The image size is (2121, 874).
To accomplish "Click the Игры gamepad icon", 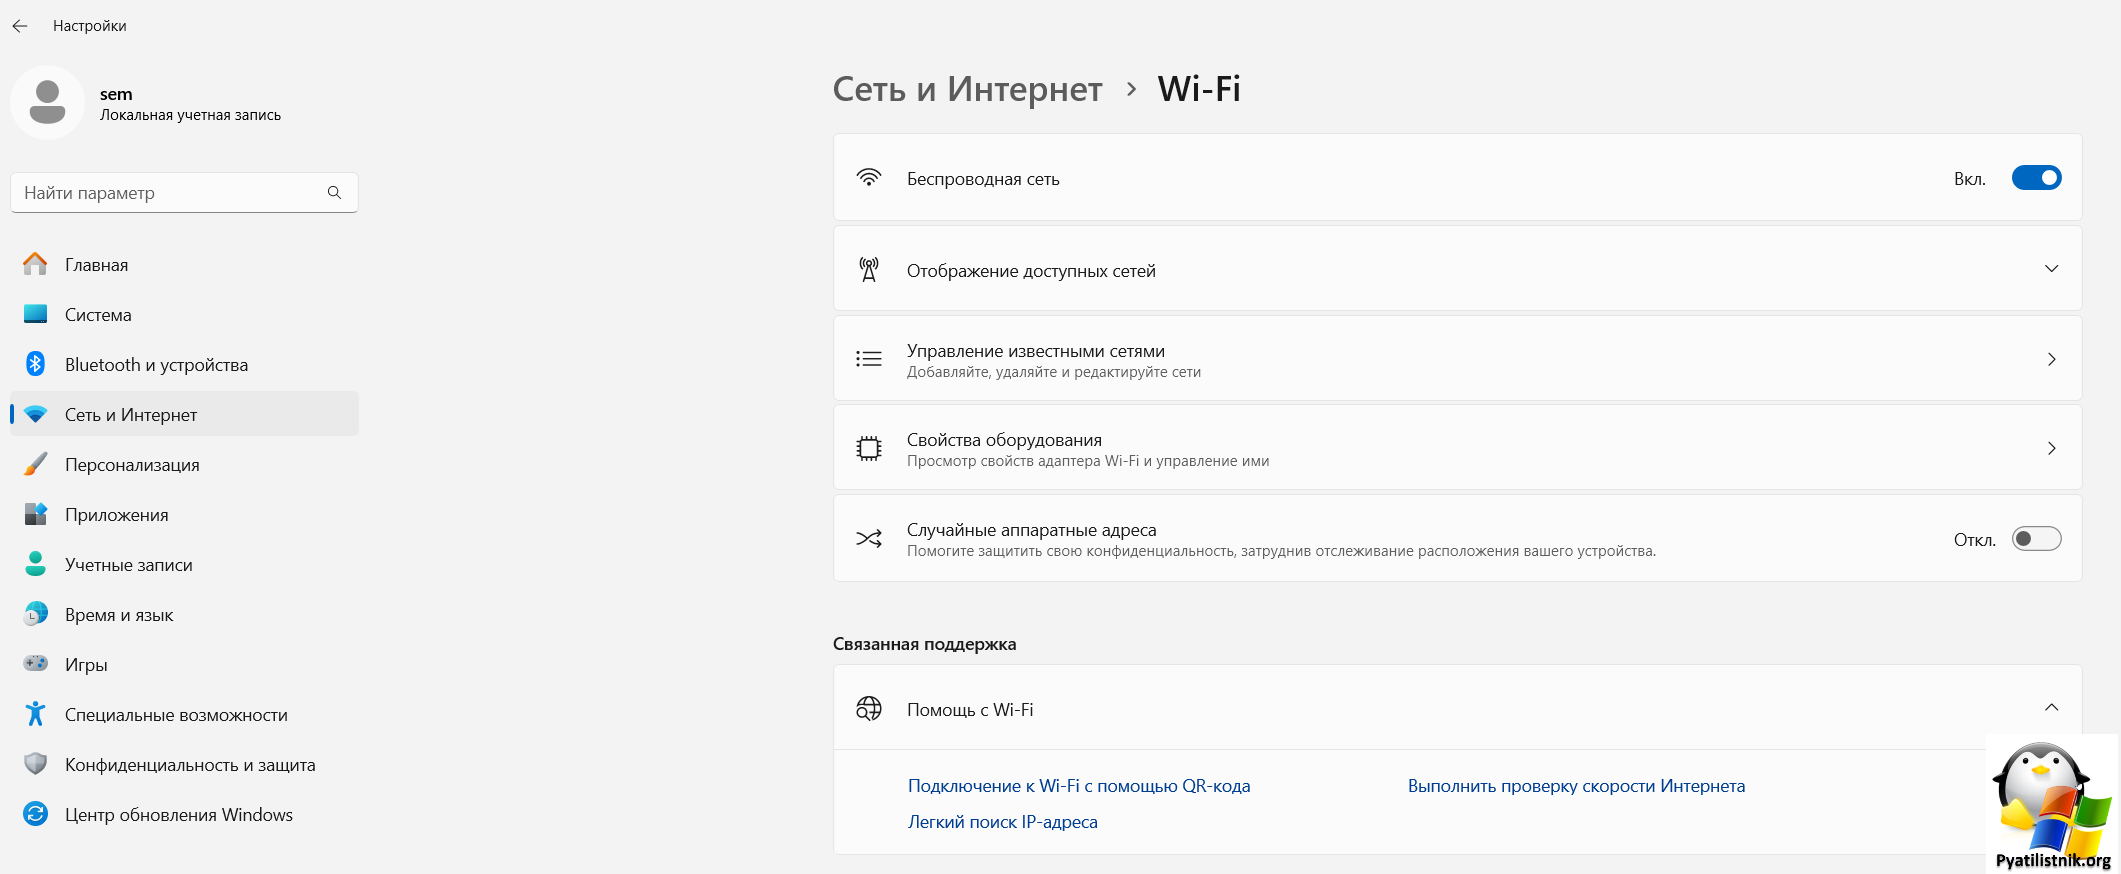I will (x=35, y=663).
